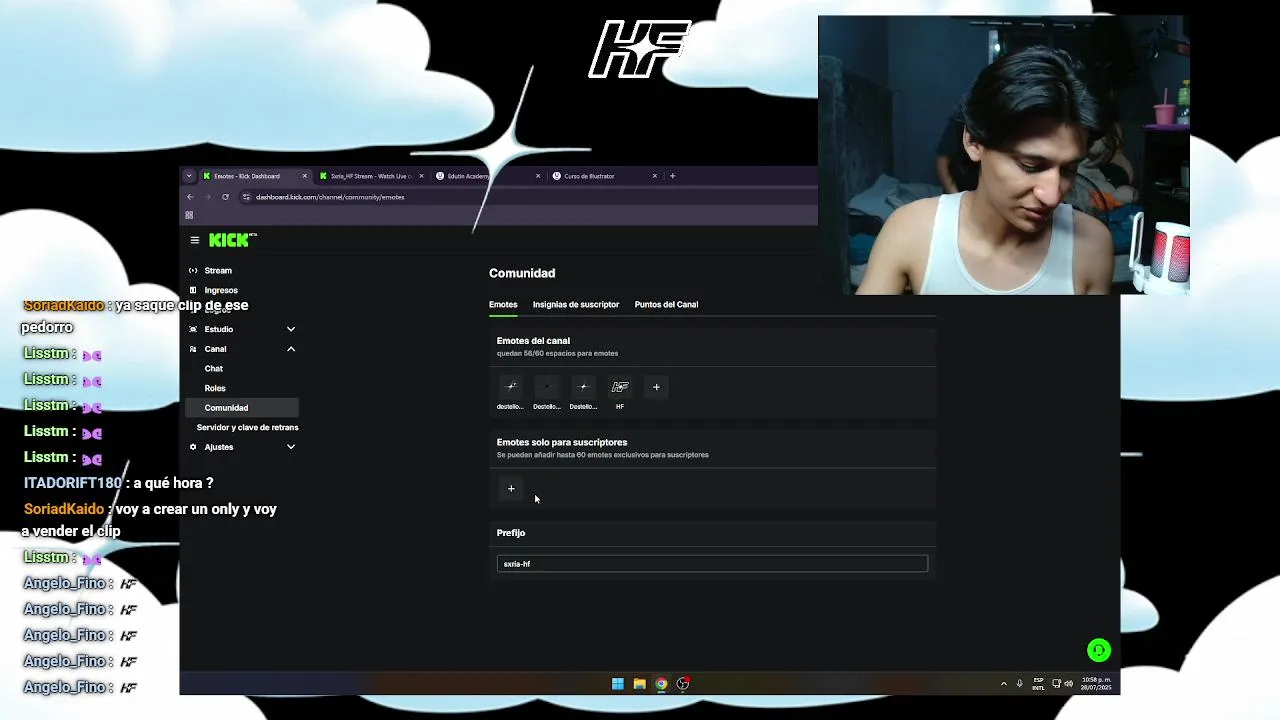Click the Chrome taskbar icon
1280x720 pixels.
click(661, 684)
